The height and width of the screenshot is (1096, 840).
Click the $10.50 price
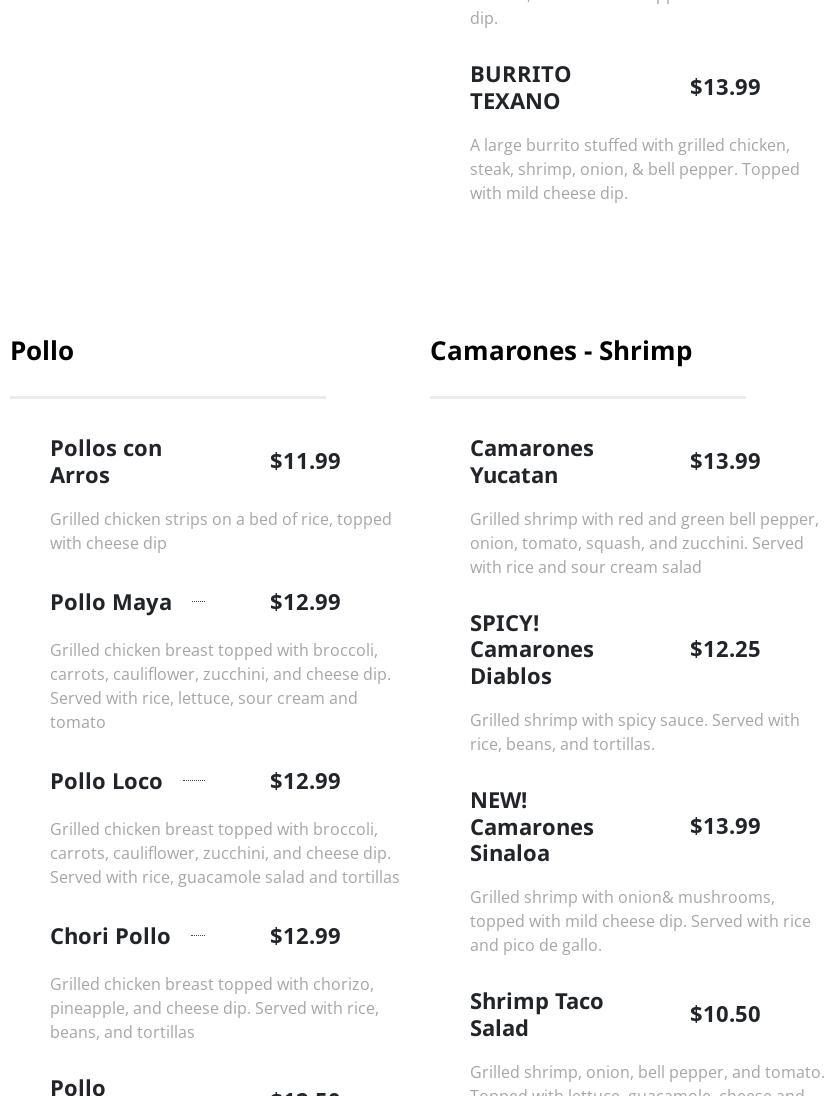[x=725, y=1014]
